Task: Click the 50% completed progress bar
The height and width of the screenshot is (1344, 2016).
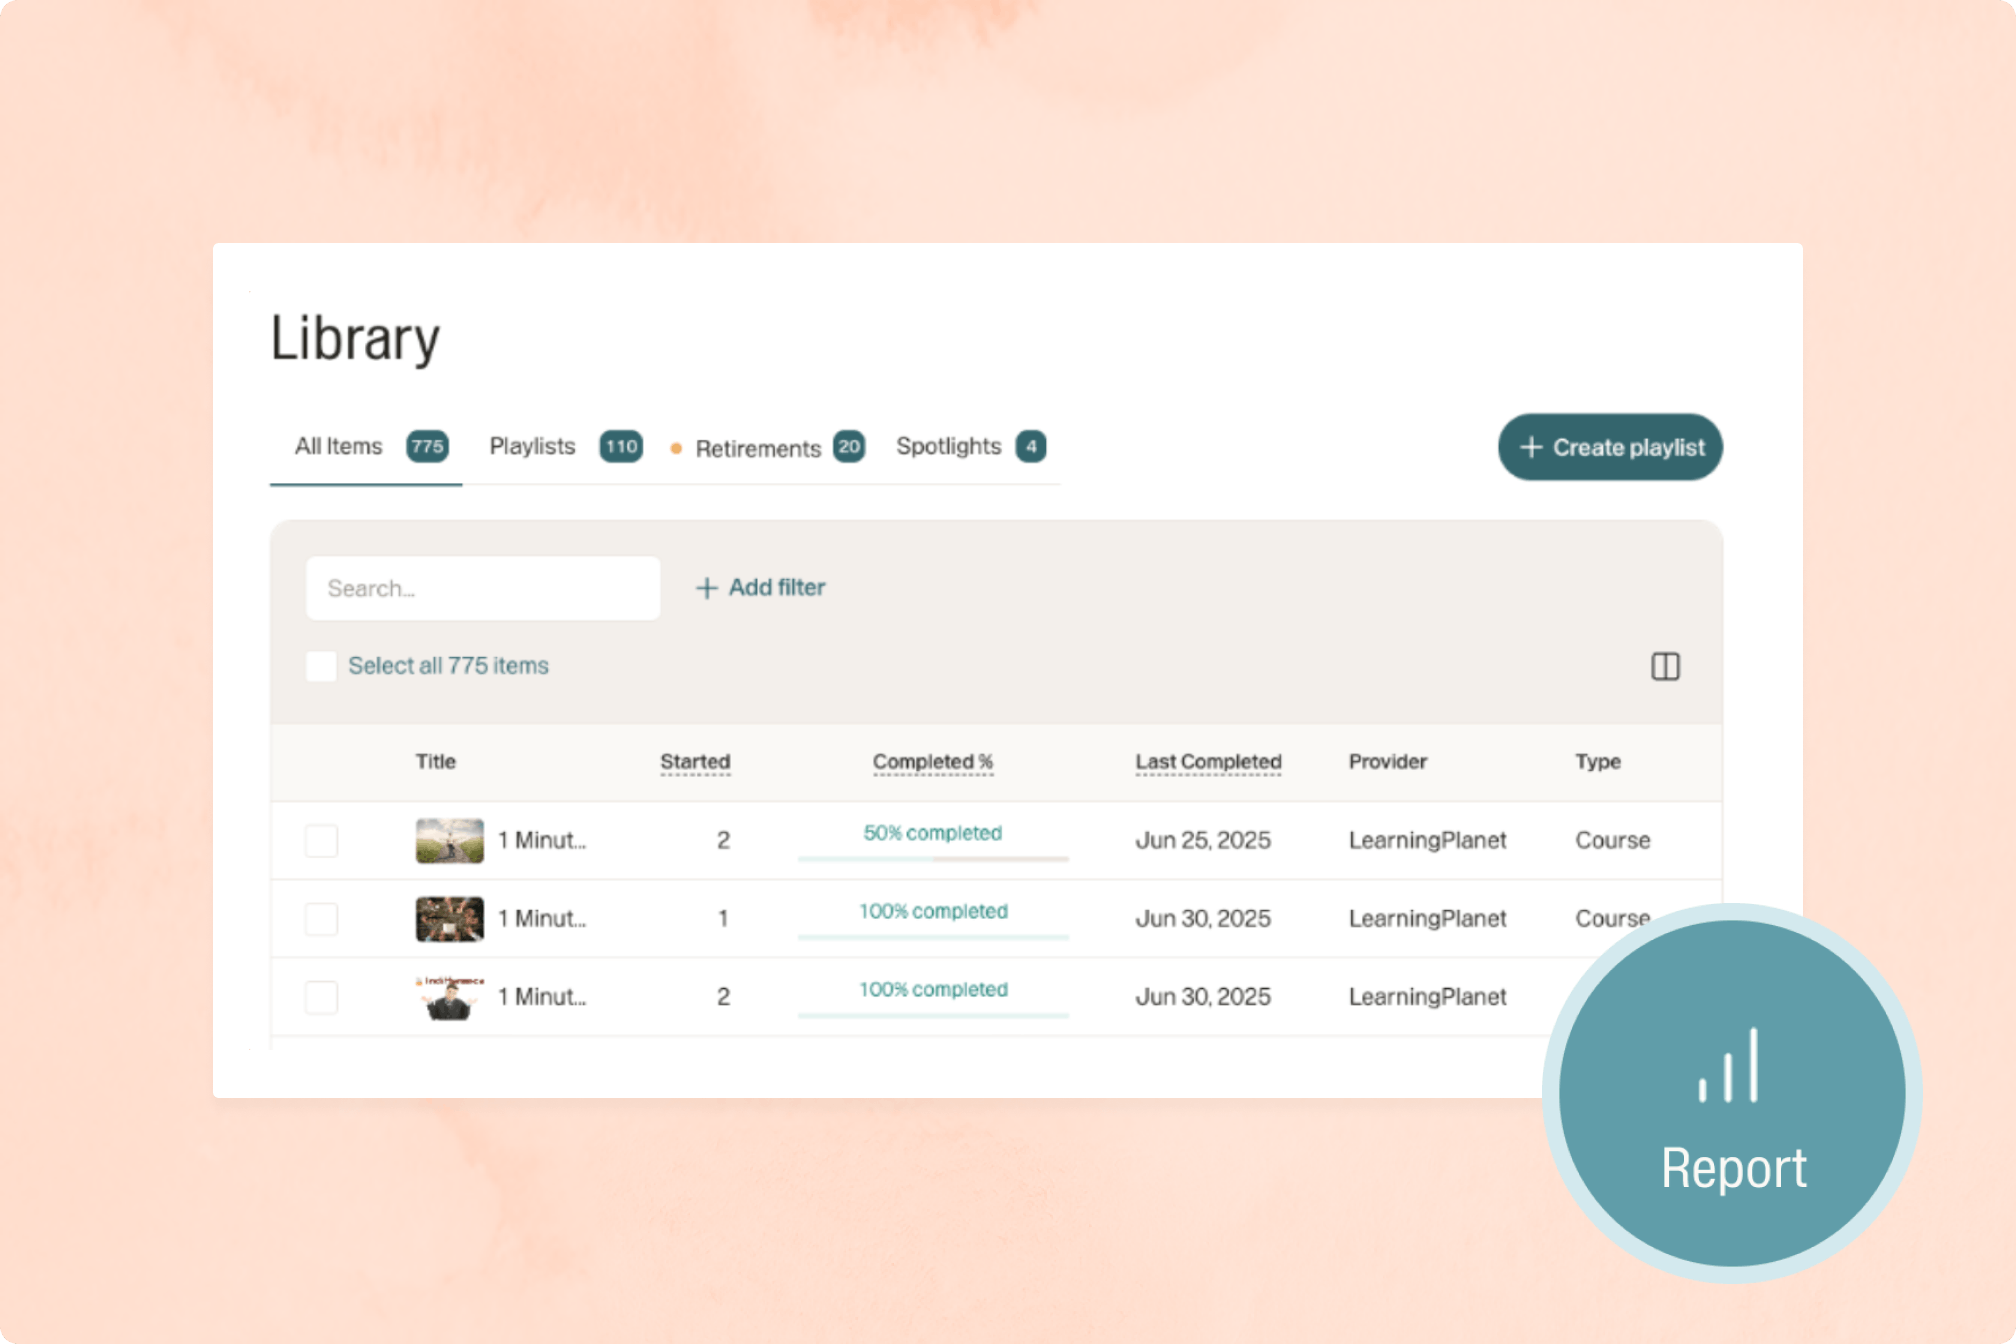Action: coord(933,857)
